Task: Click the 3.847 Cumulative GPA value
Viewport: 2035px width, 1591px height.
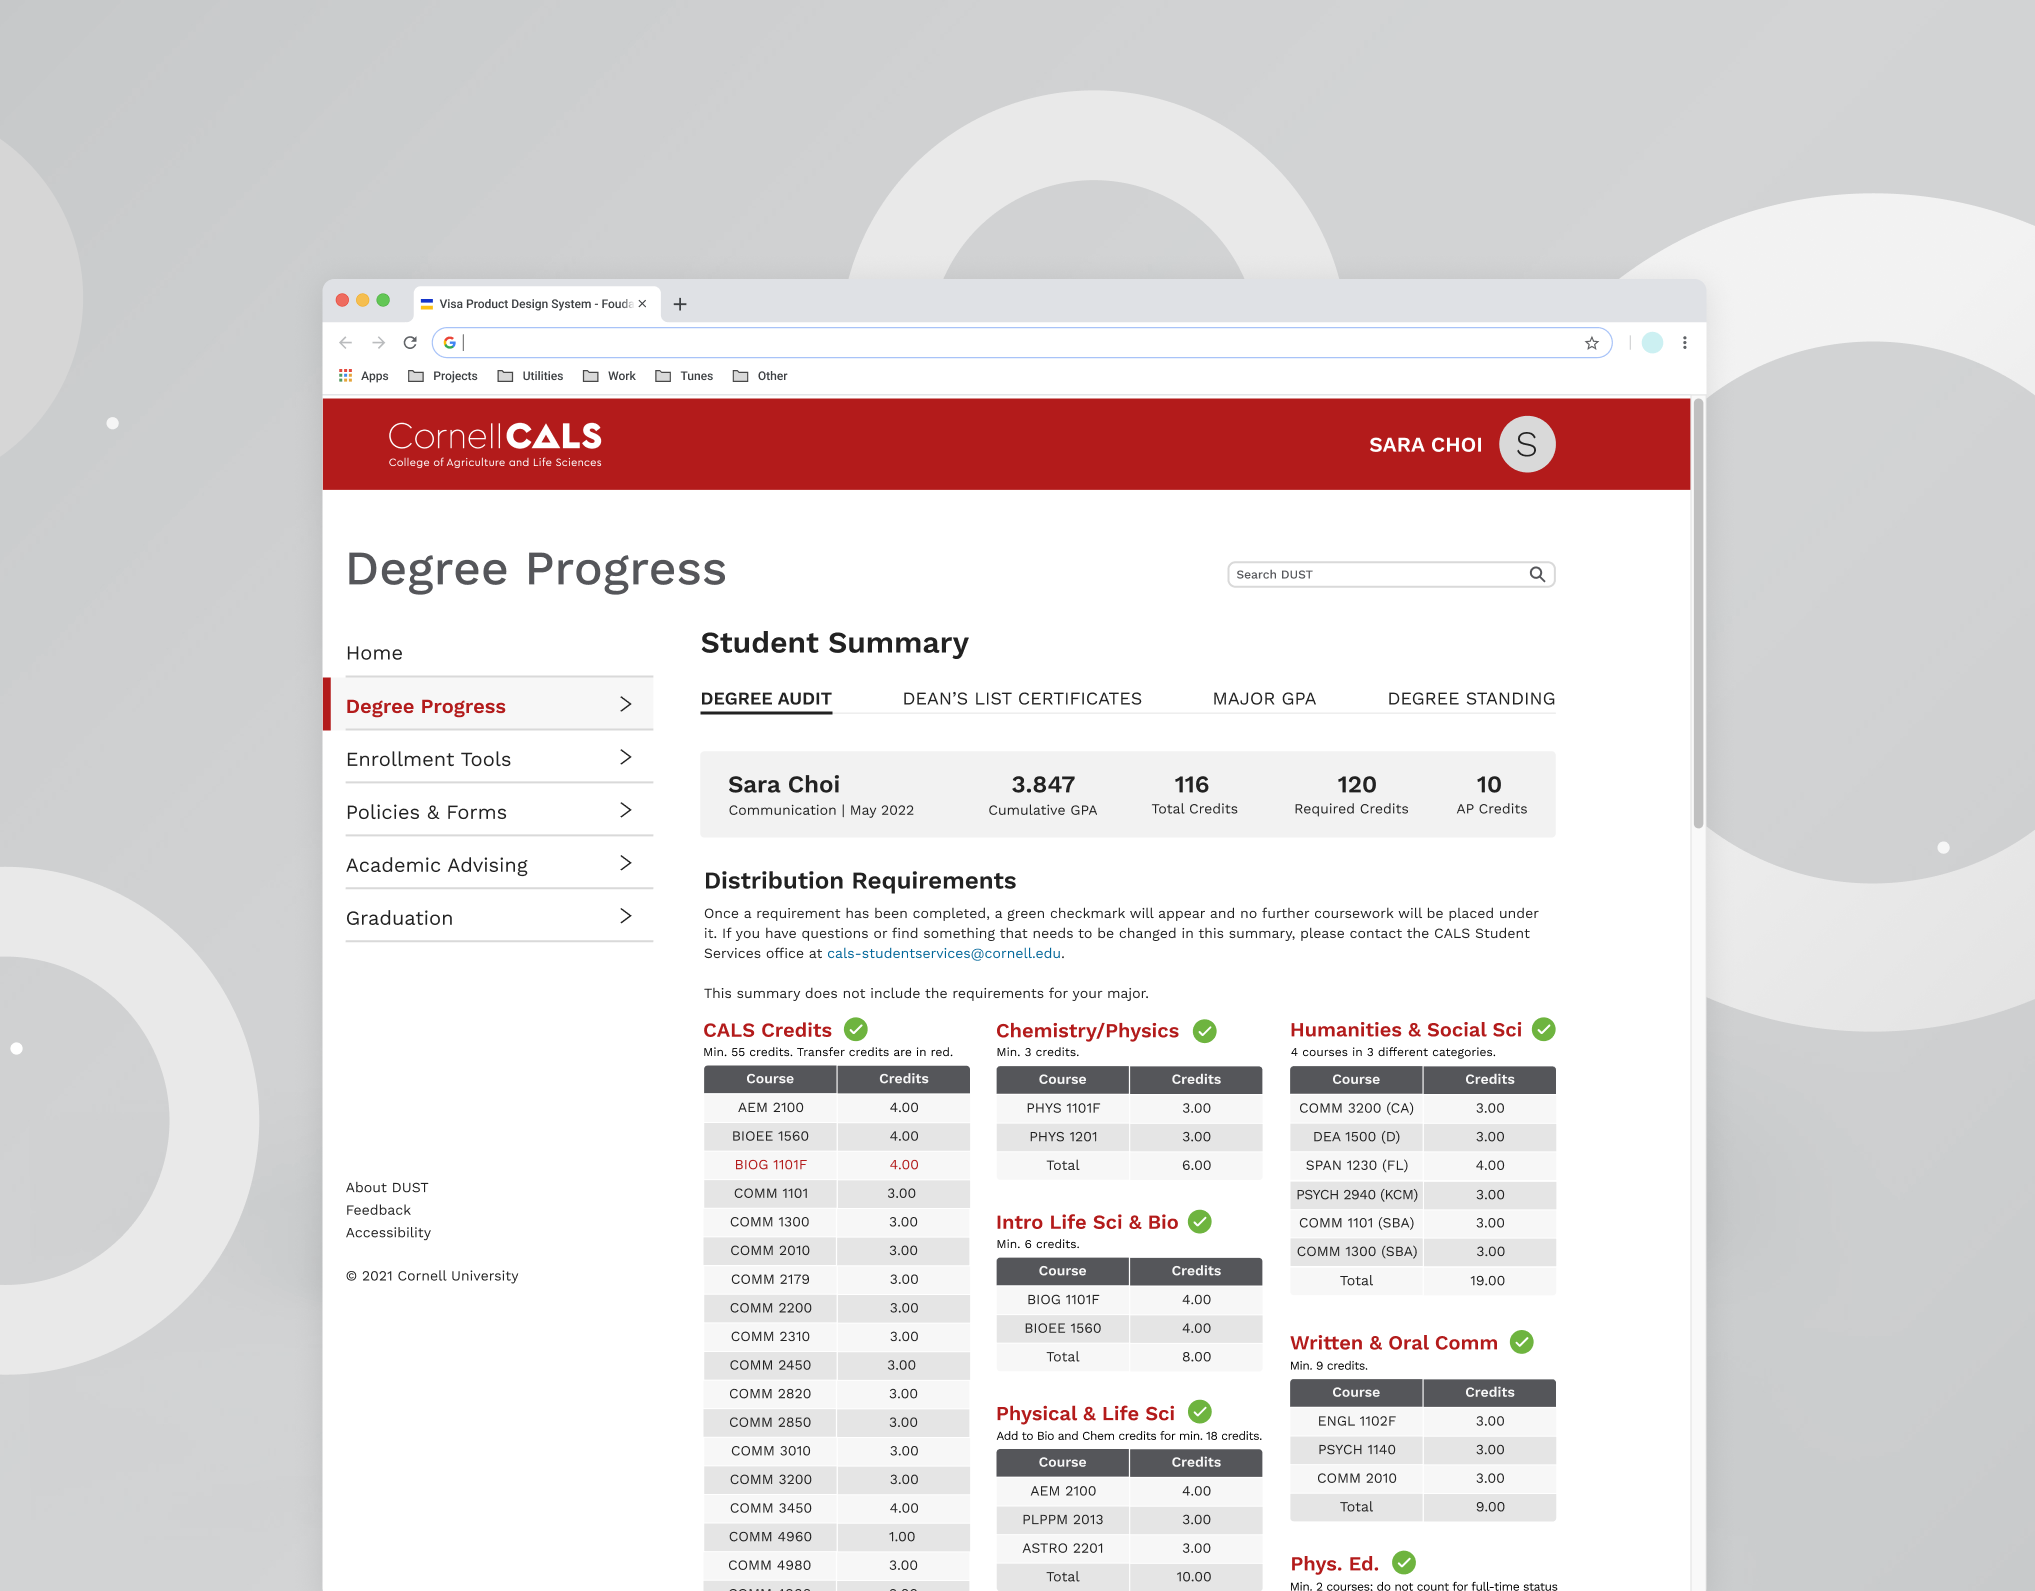Action: [x=1042, y=784]
